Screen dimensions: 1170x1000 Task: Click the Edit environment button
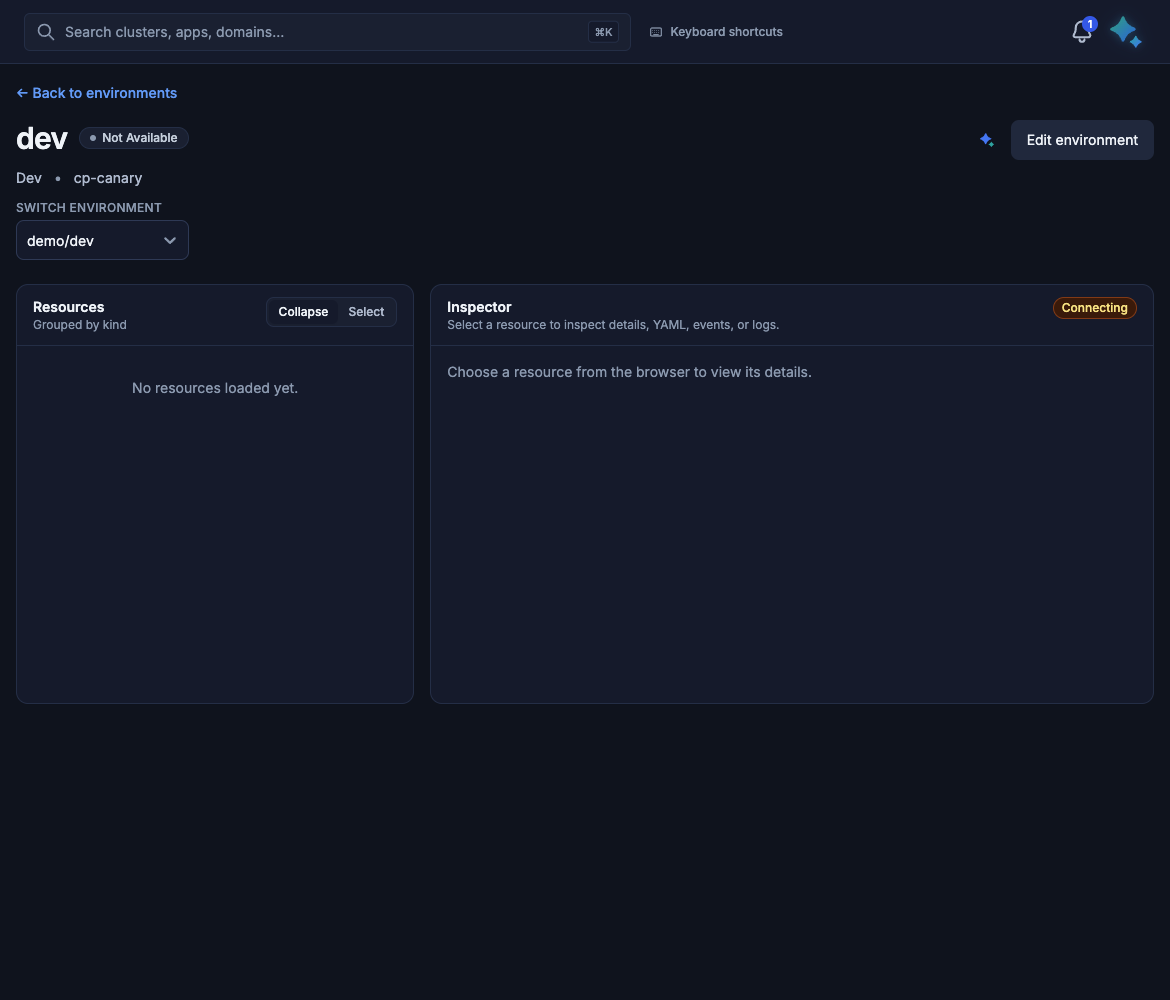pos(1082,140)
